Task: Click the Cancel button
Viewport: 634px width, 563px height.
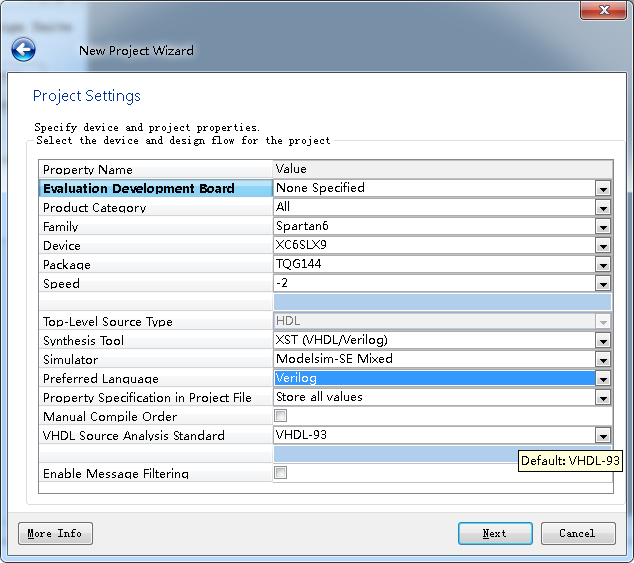Action: tap(578, 533)
